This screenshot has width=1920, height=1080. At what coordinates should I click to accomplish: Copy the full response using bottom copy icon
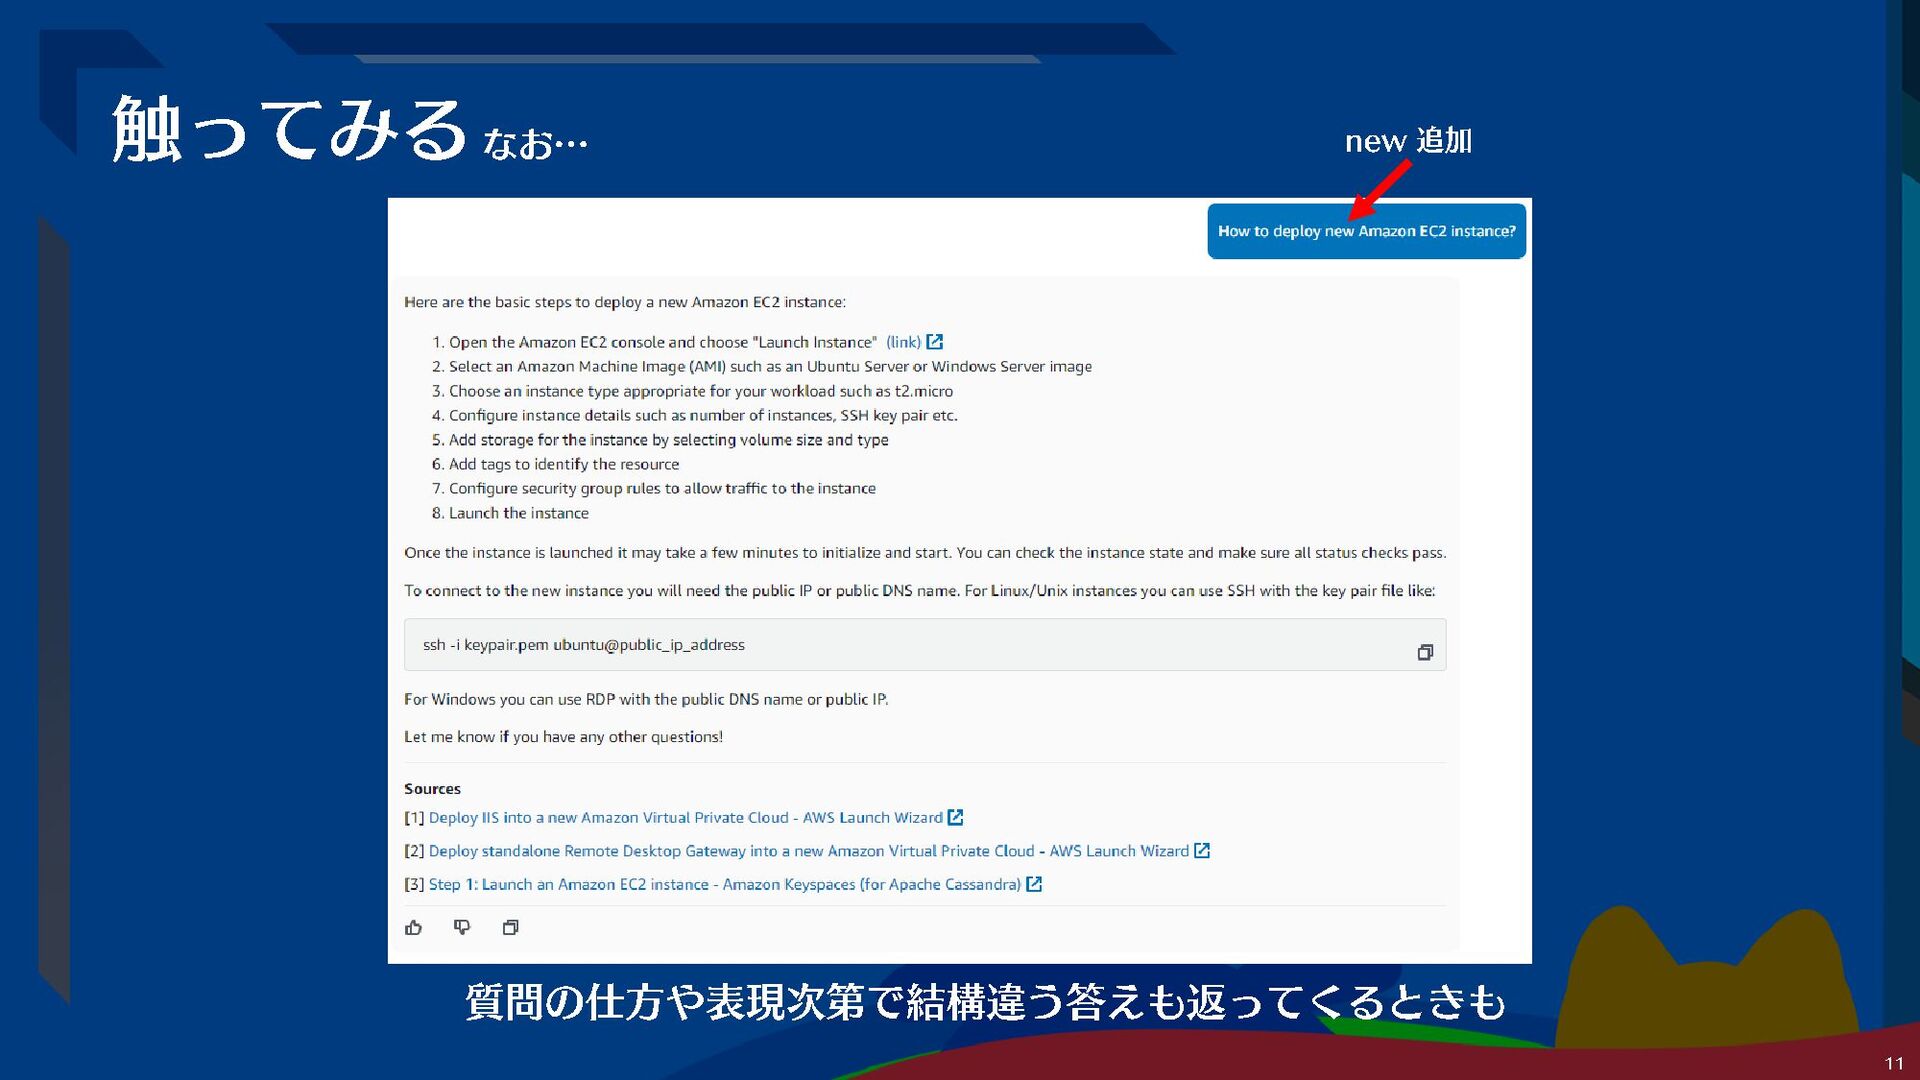(510, 927)
